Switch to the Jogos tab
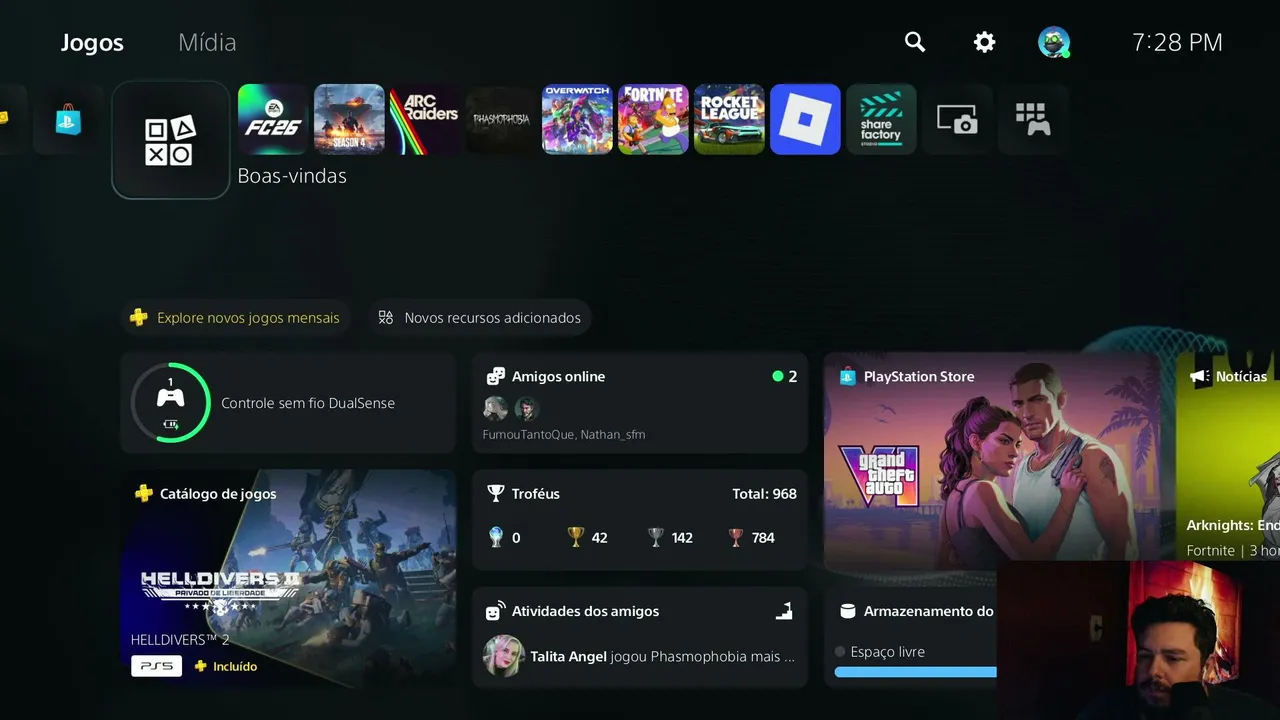 [x=92, y=43]
